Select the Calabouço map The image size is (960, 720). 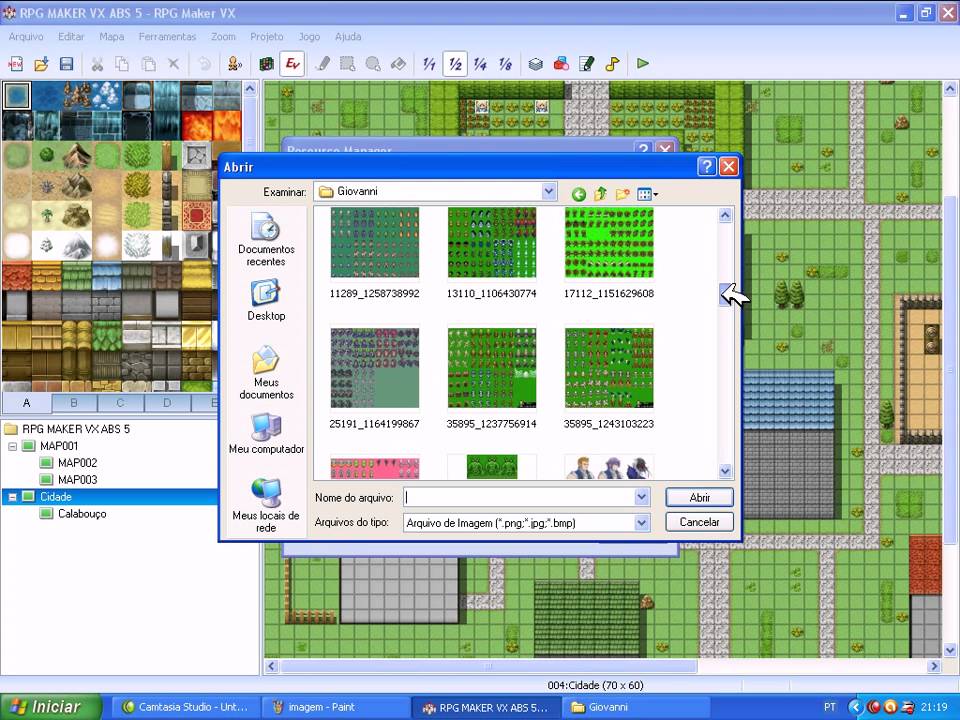(x=82, y=514)
